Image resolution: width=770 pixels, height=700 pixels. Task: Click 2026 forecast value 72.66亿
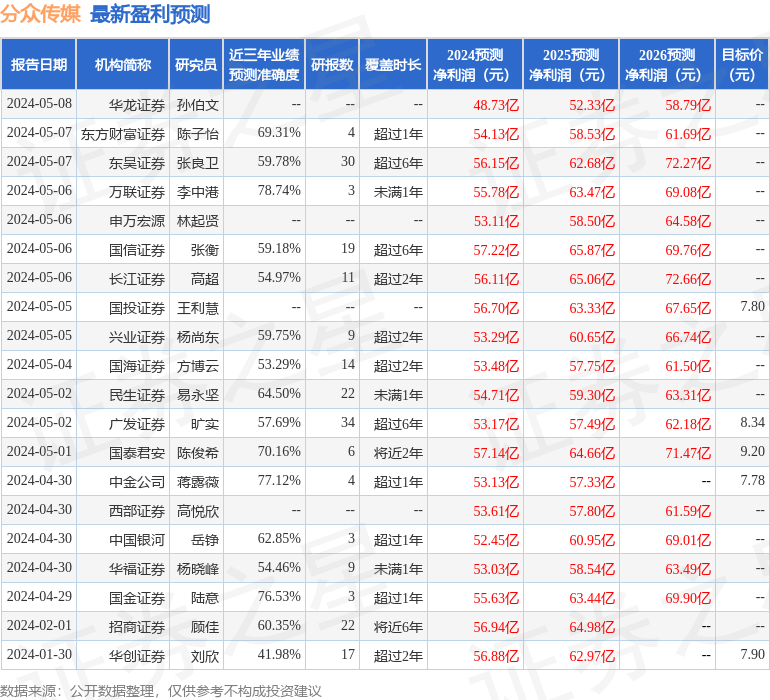[688, 279]
